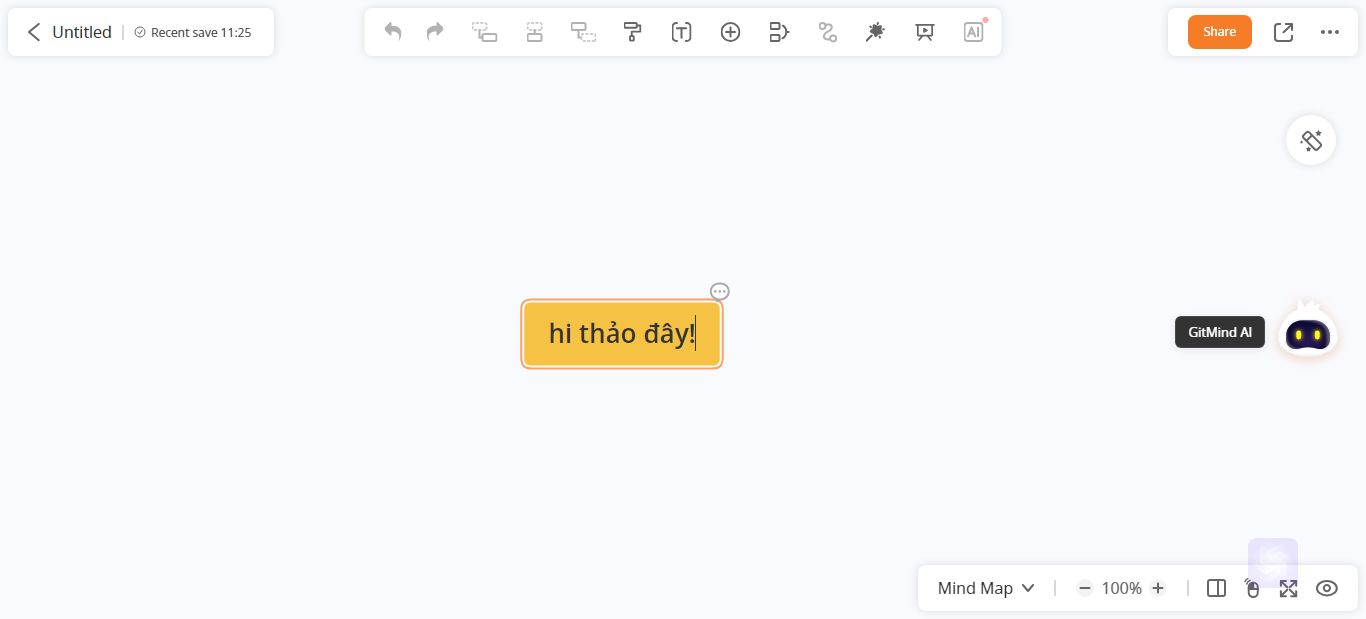Click the 100% zoom level value
1366x619 pixels.
click(x=1122, y=588)
